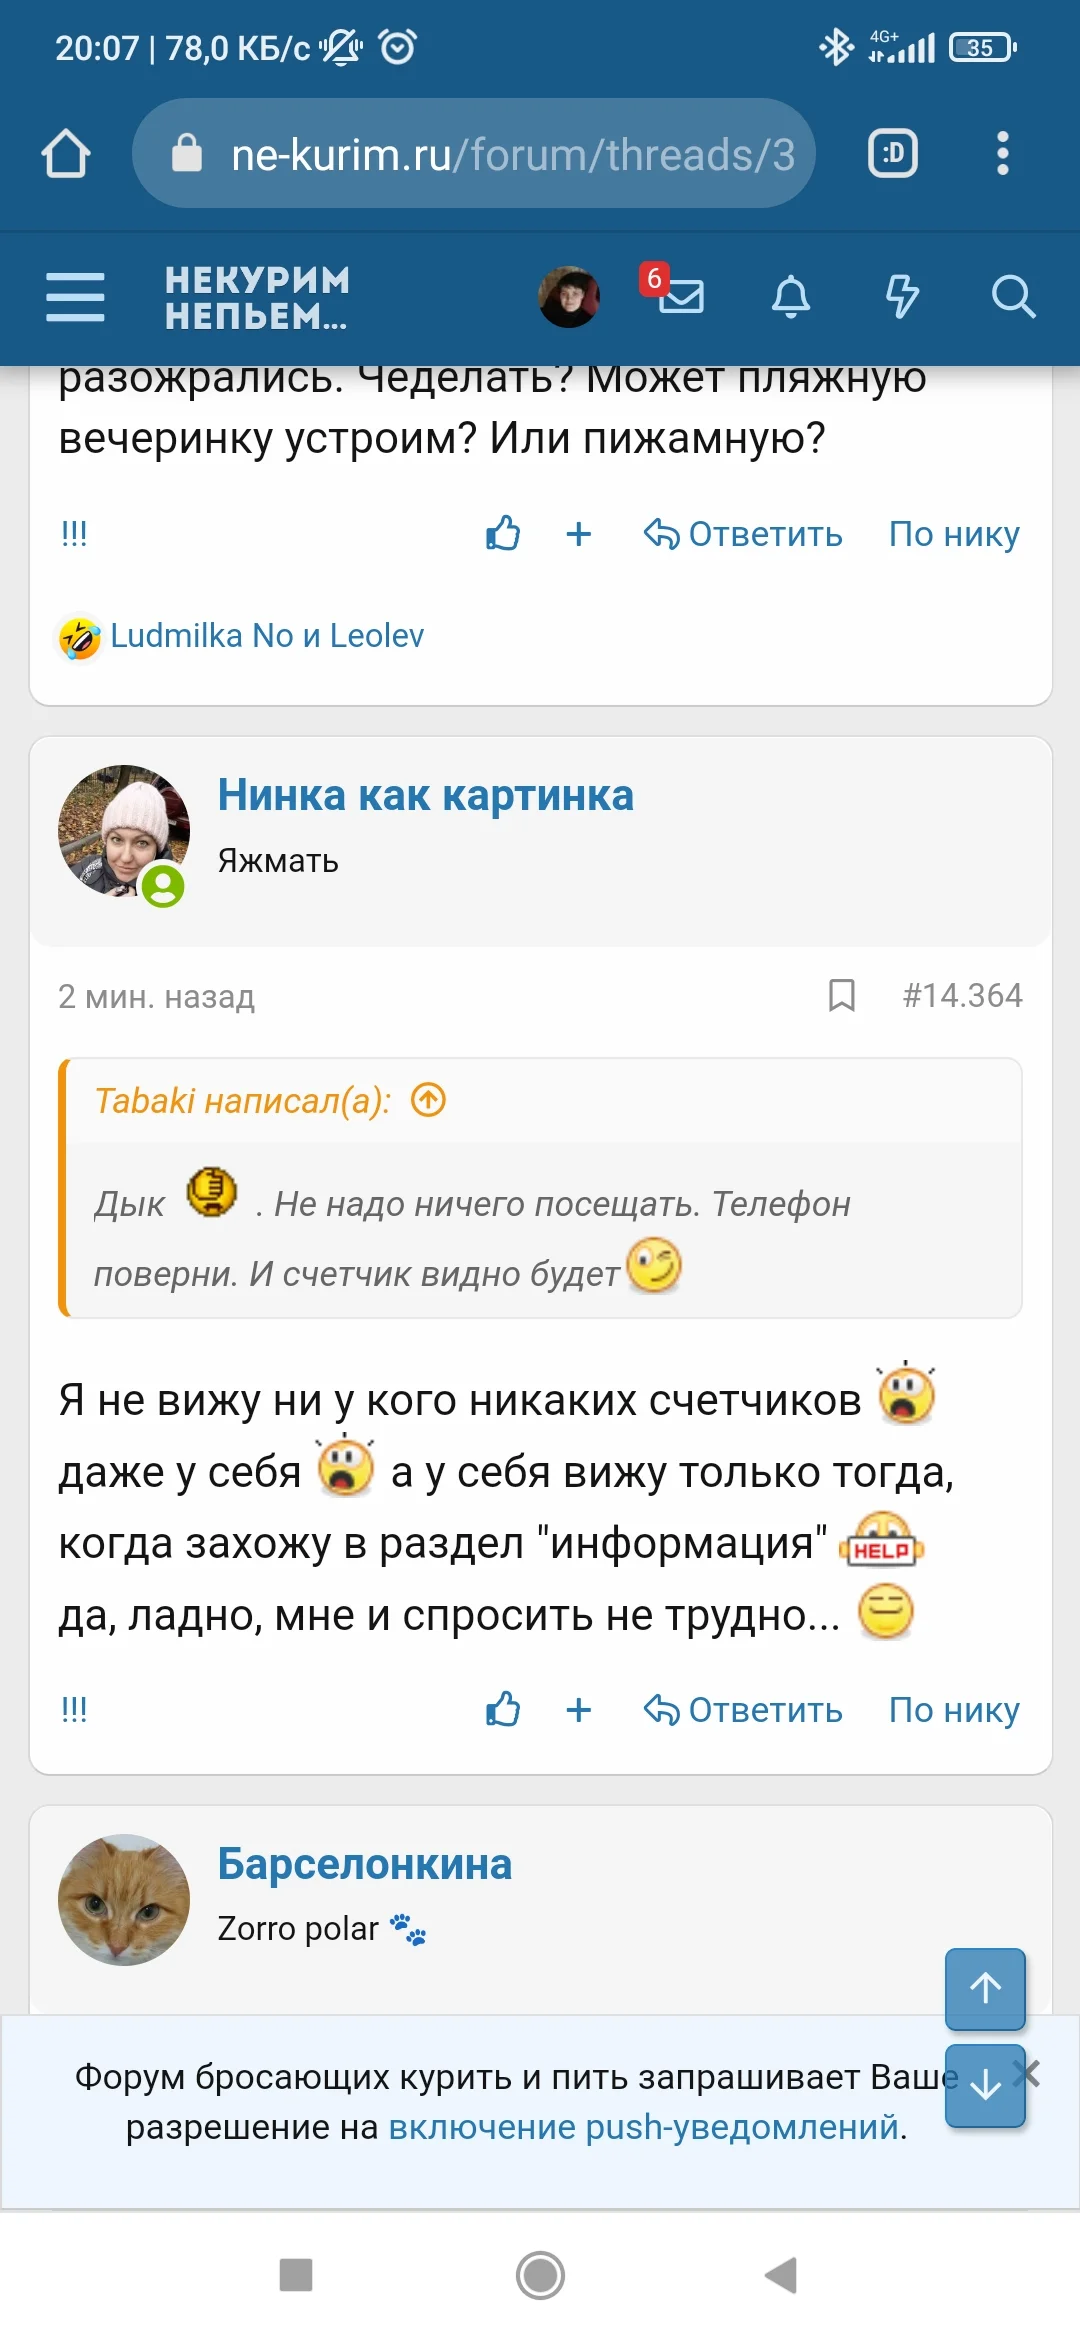Screen dimensions: 1080x2340
Task: Open Барселонкина's cat avatar
Action: [x=124, y=1899]
